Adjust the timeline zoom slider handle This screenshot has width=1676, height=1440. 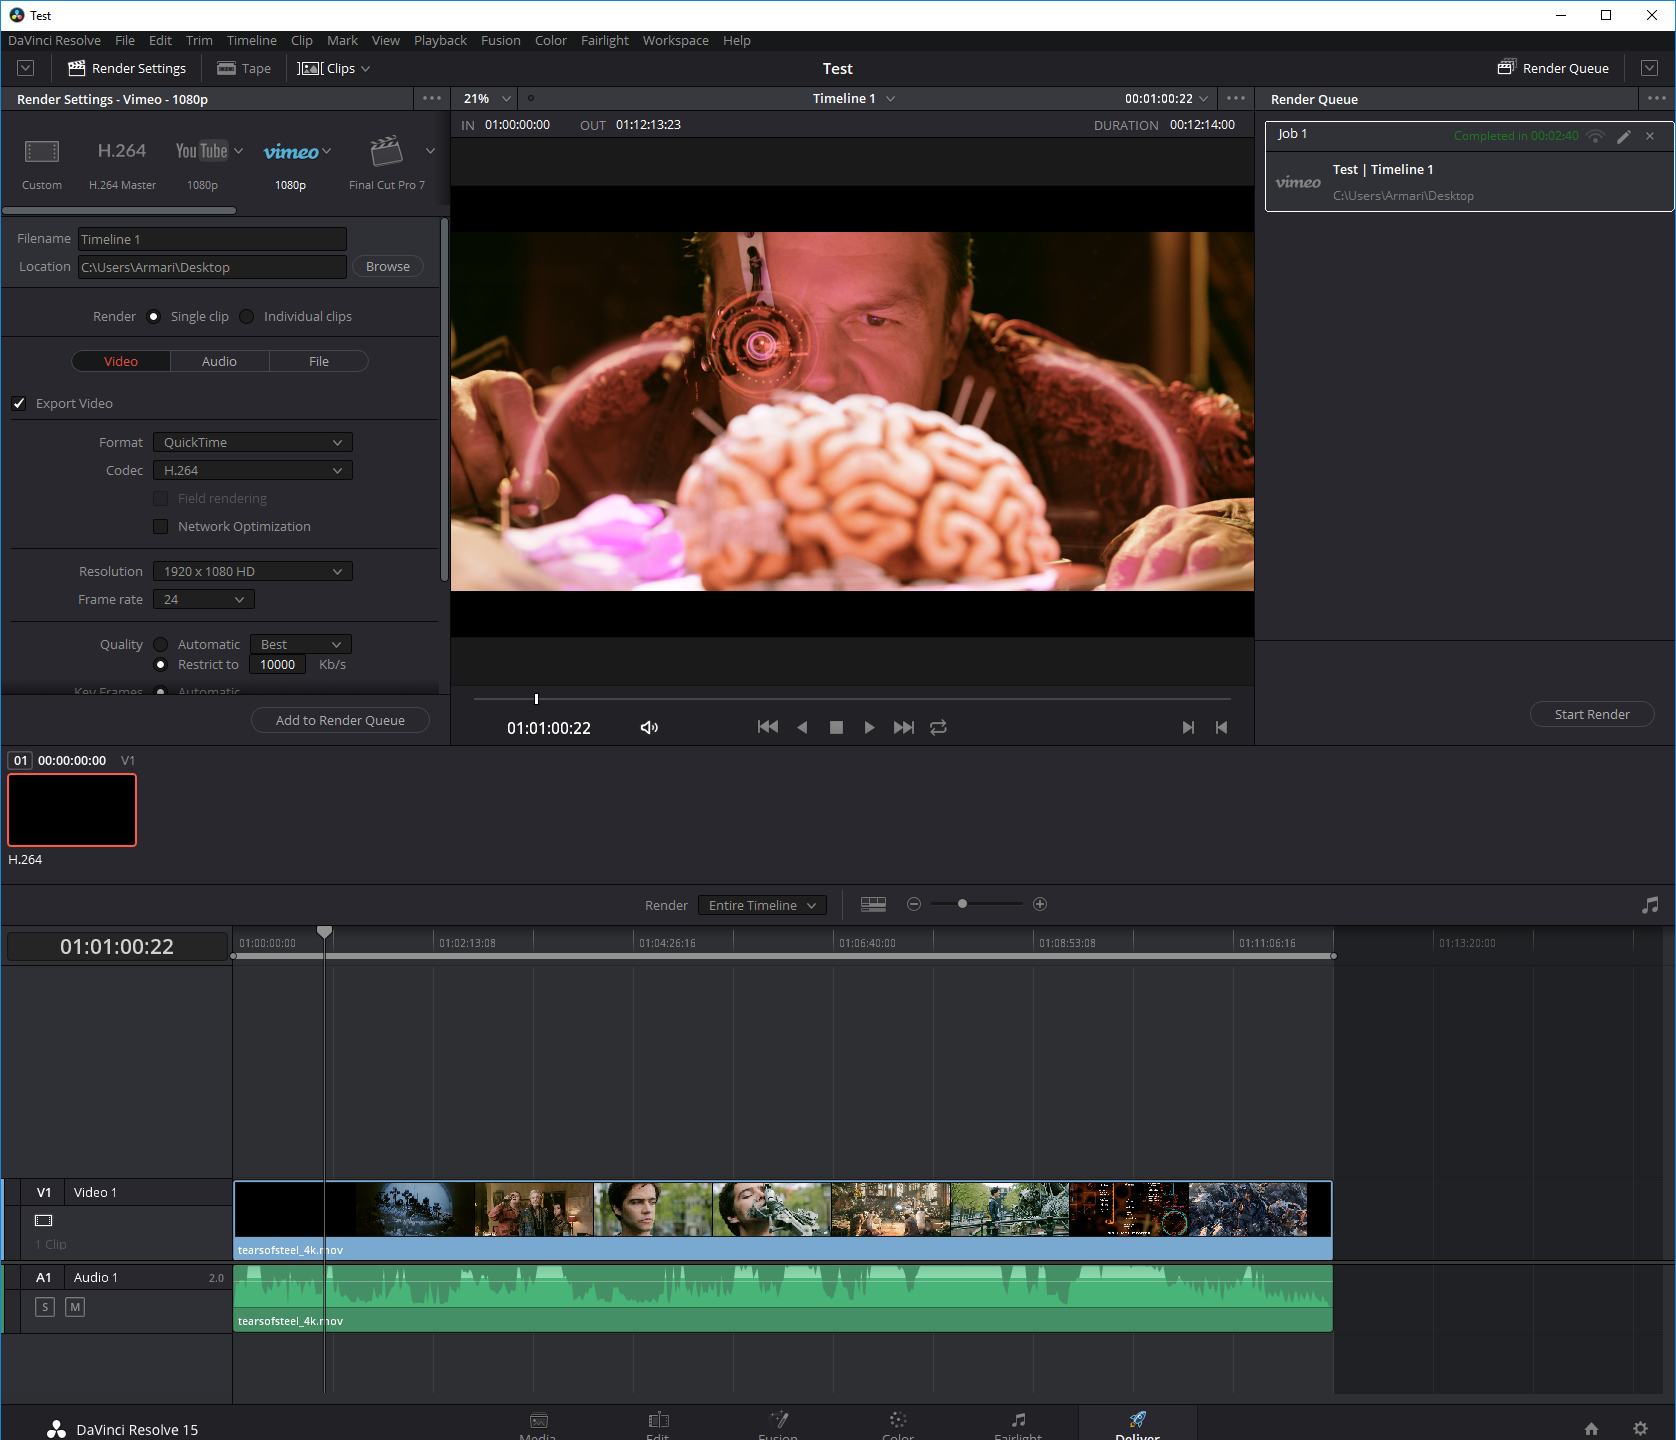[962, 904]
